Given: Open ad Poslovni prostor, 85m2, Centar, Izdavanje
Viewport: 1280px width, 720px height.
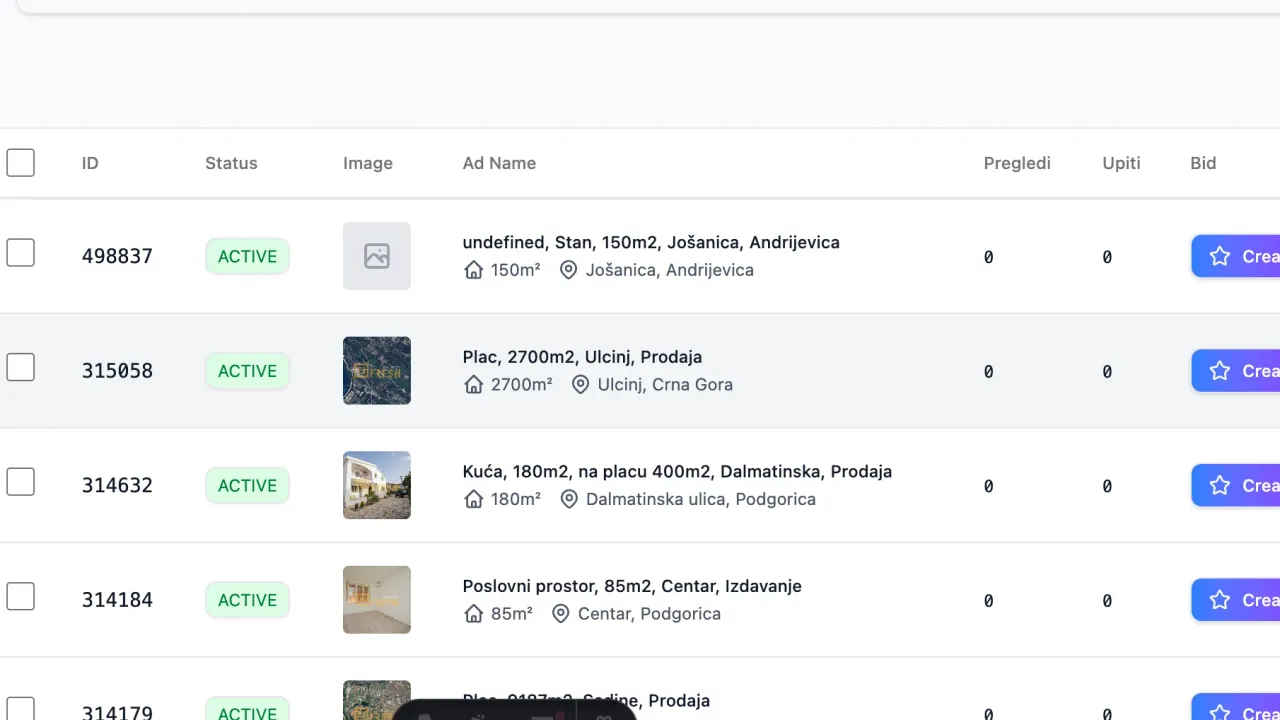Looking at the screenshot, I should pyautogui.click(x=632, y=586).
